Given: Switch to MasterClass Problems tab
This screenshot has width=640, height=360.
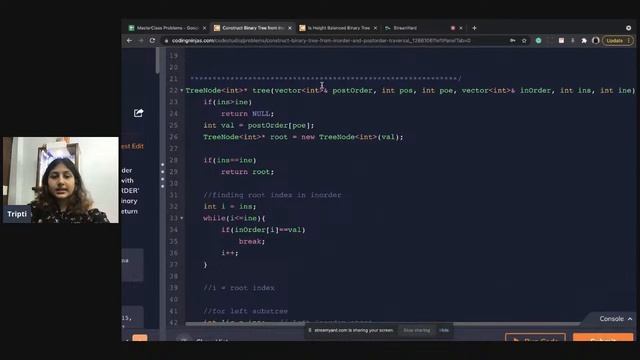Looking at the screenshot, I should click(x=167, y=28).
